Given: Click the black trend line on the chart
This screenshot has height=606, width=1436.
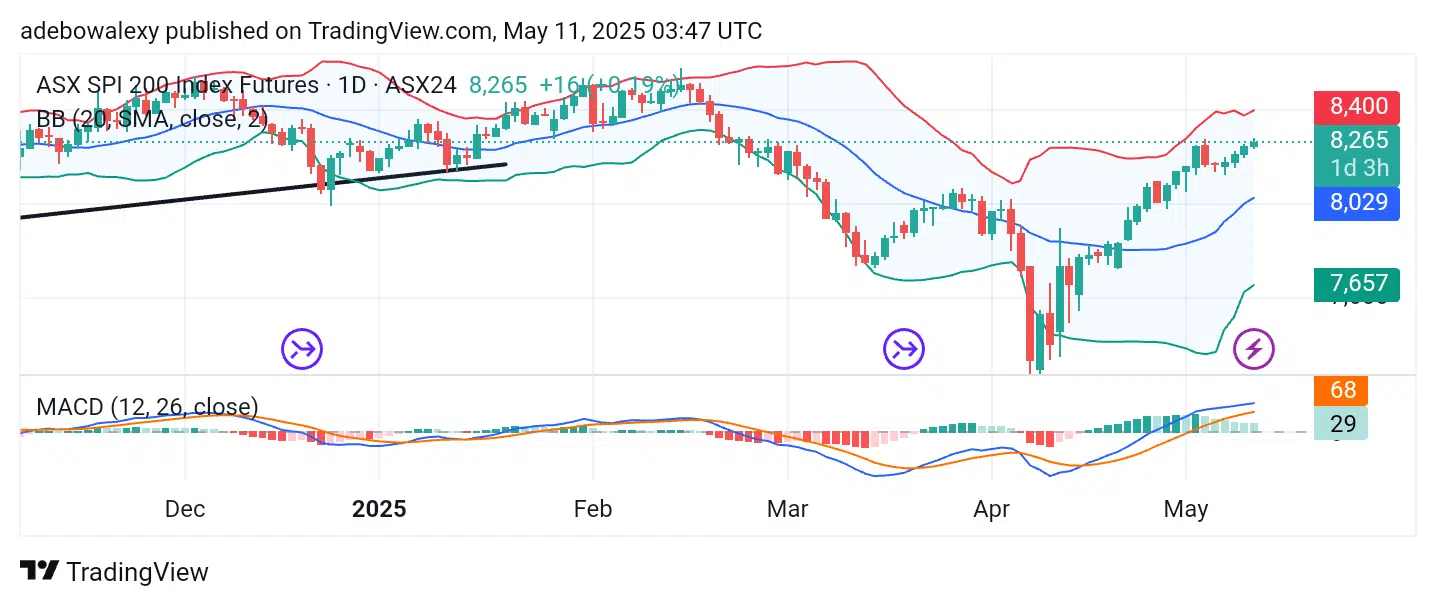Looking at the screenshot, I should 264,190.
